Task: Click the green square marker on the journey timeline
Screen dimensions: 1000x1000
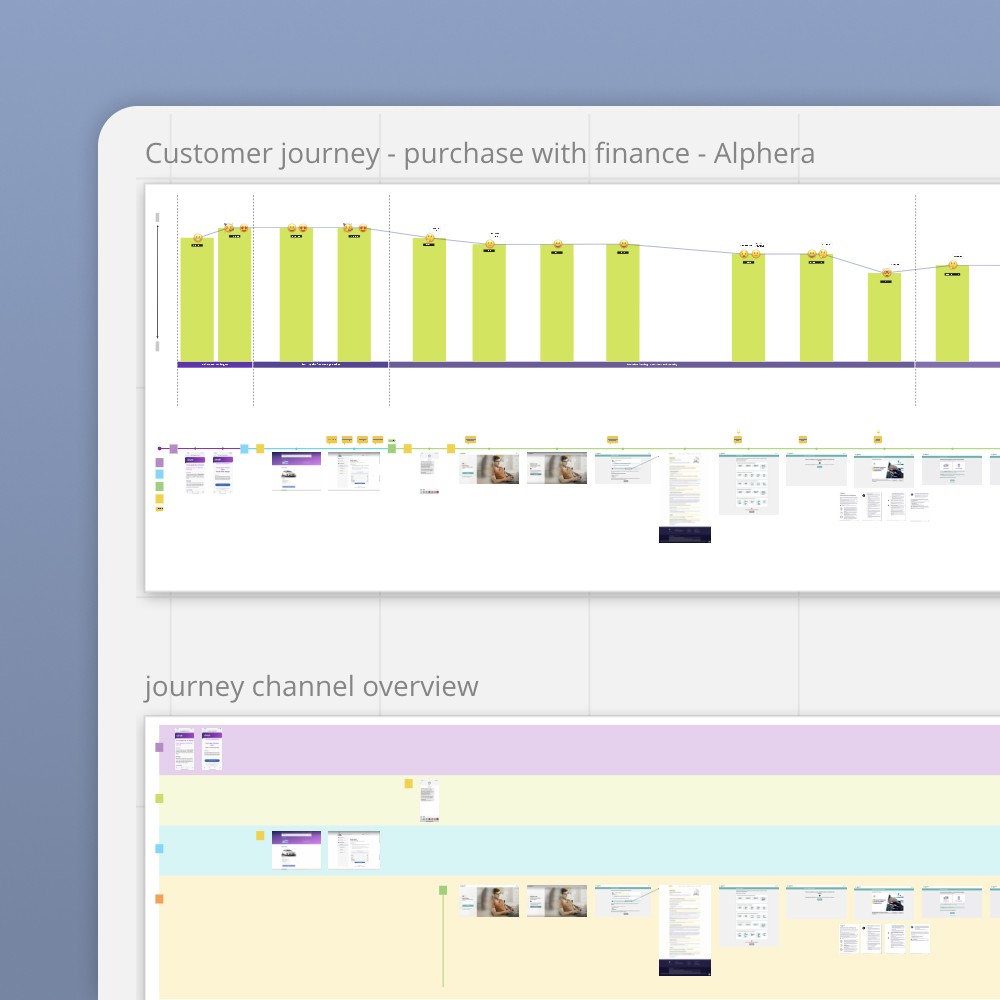Action: click(392, 448)
